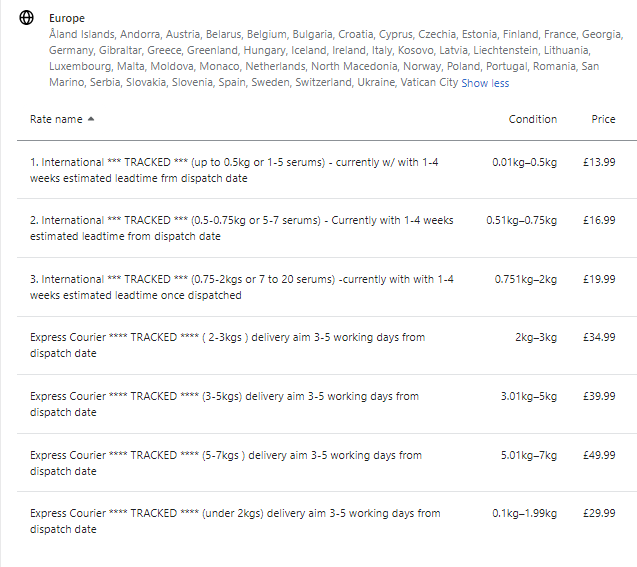
Task: Sort by the Rate name column header
Action: [56, 119]
